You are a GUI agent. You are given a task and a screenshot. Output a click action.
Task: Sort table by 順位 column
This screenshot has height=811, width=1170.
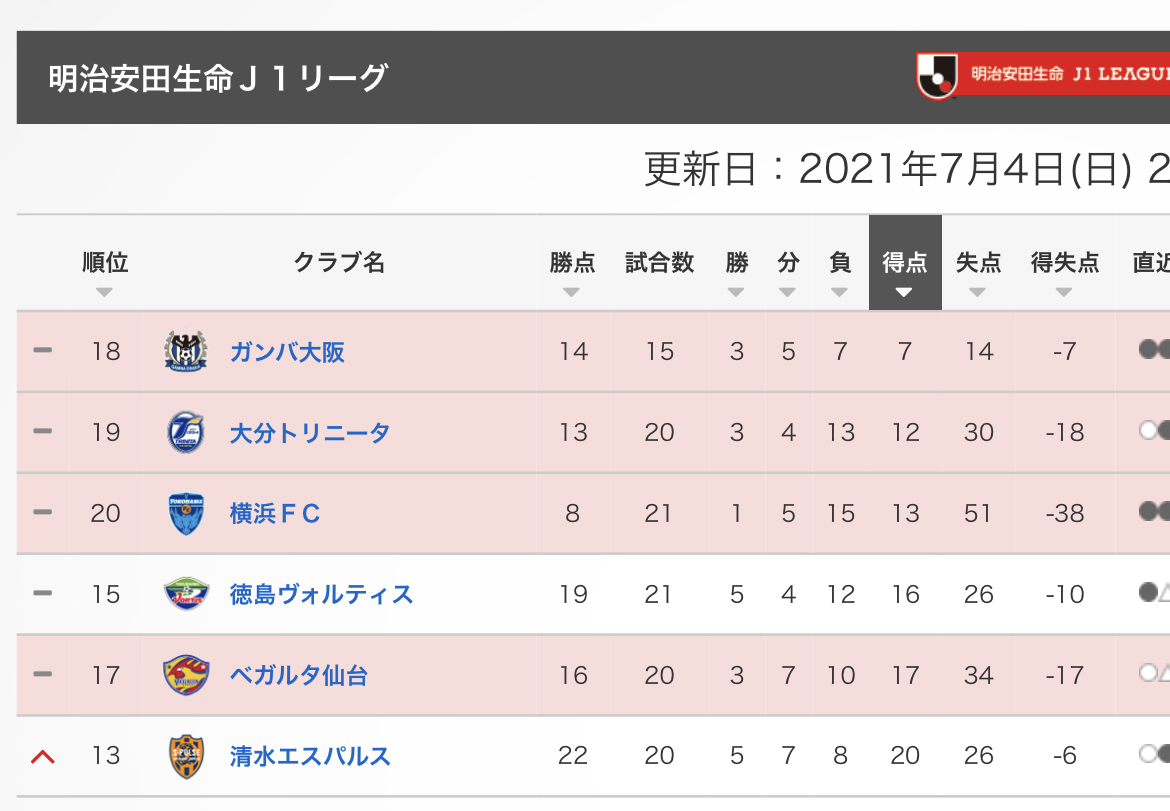point(105,274)
